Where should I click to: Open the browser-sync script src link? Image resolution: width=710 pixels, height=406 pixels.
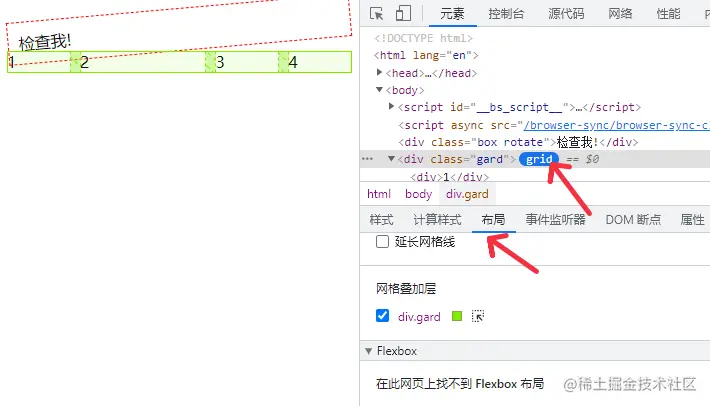pos(616,125)
